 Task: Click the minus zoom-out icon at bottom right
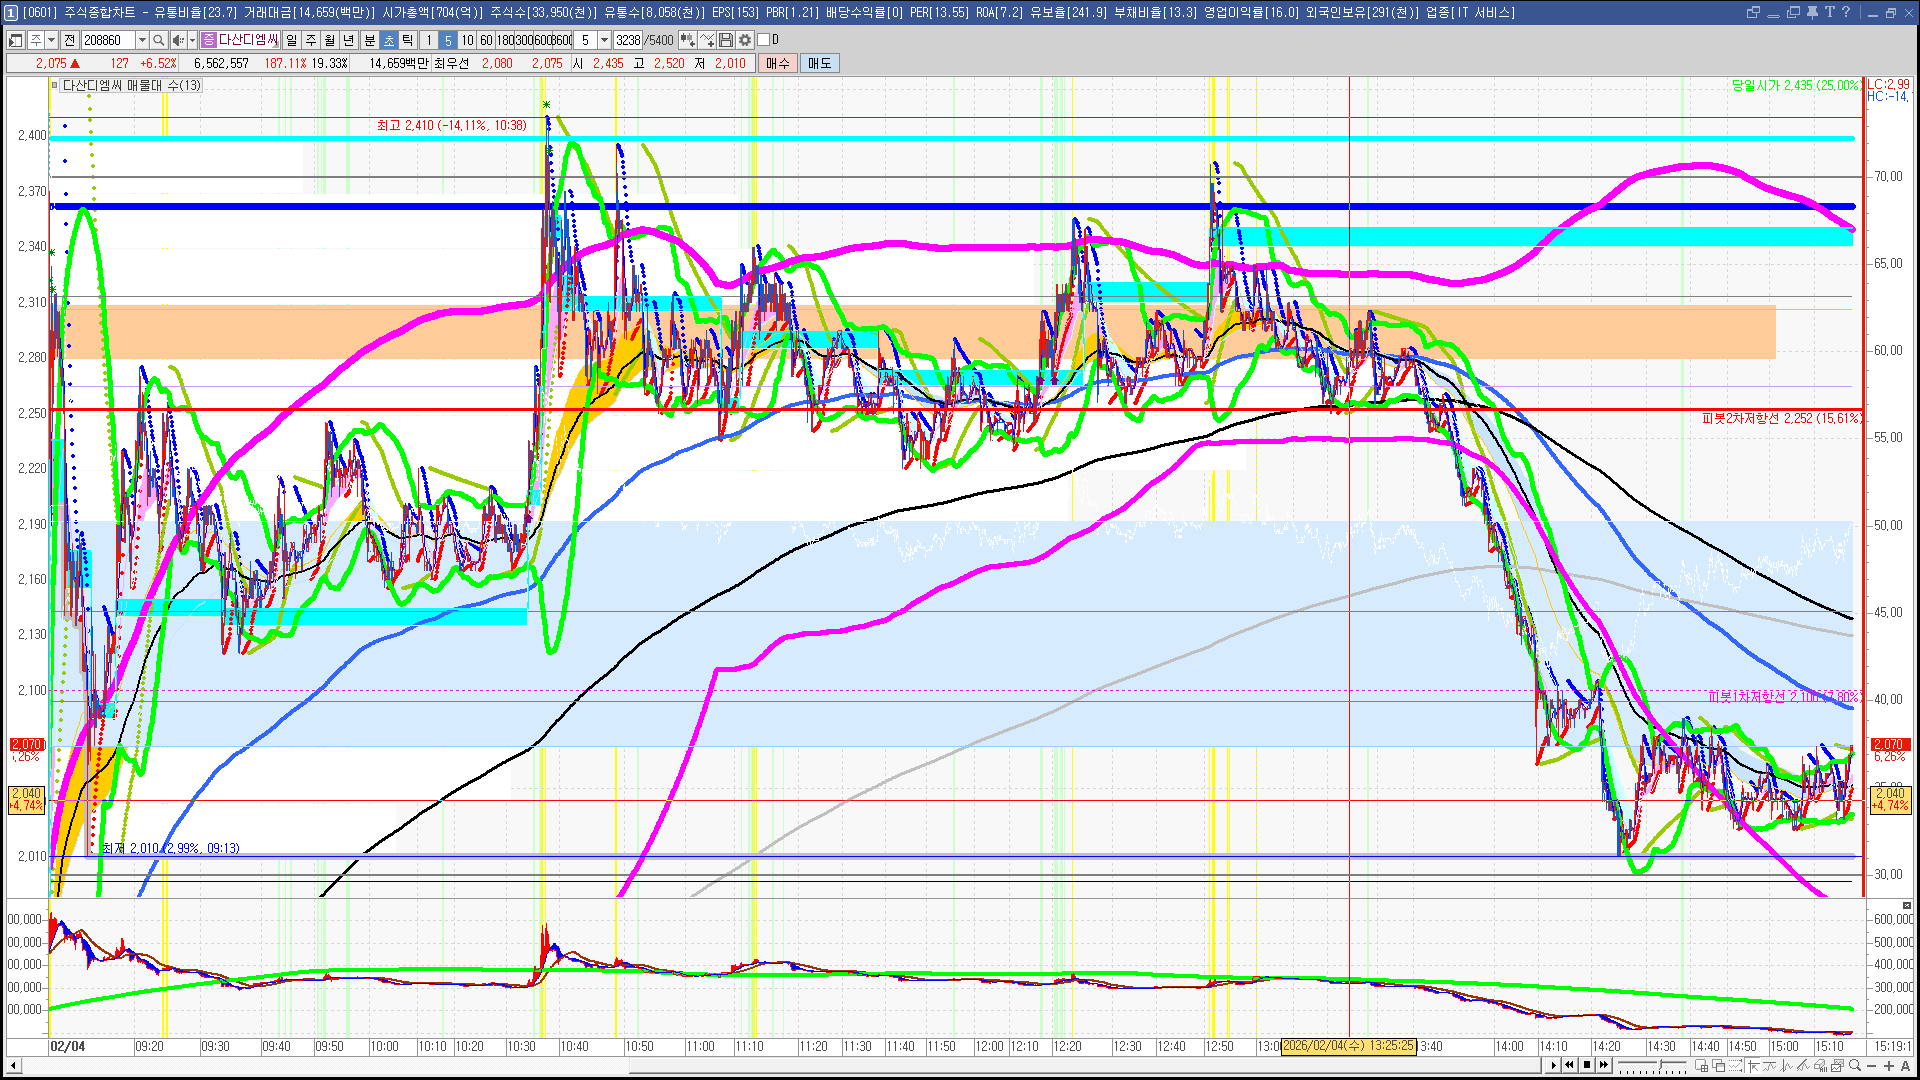coord(1872,1066)
